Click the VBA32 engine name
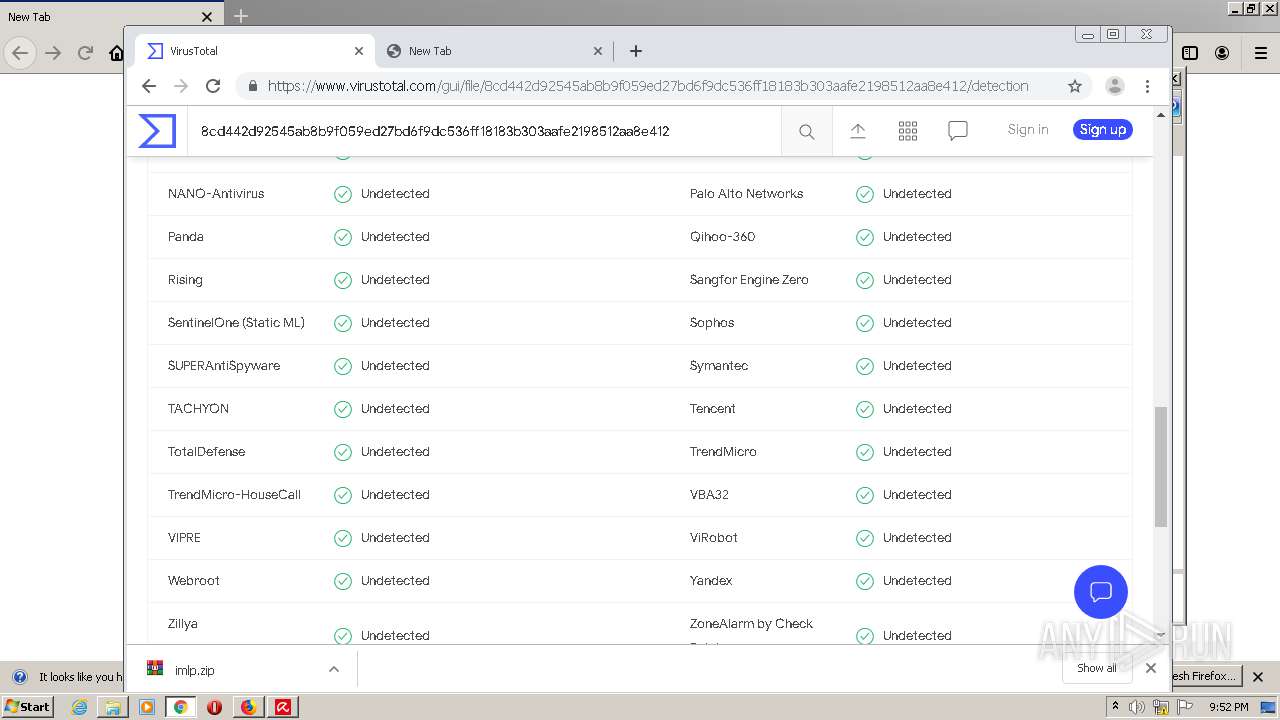 coord(709,495)
